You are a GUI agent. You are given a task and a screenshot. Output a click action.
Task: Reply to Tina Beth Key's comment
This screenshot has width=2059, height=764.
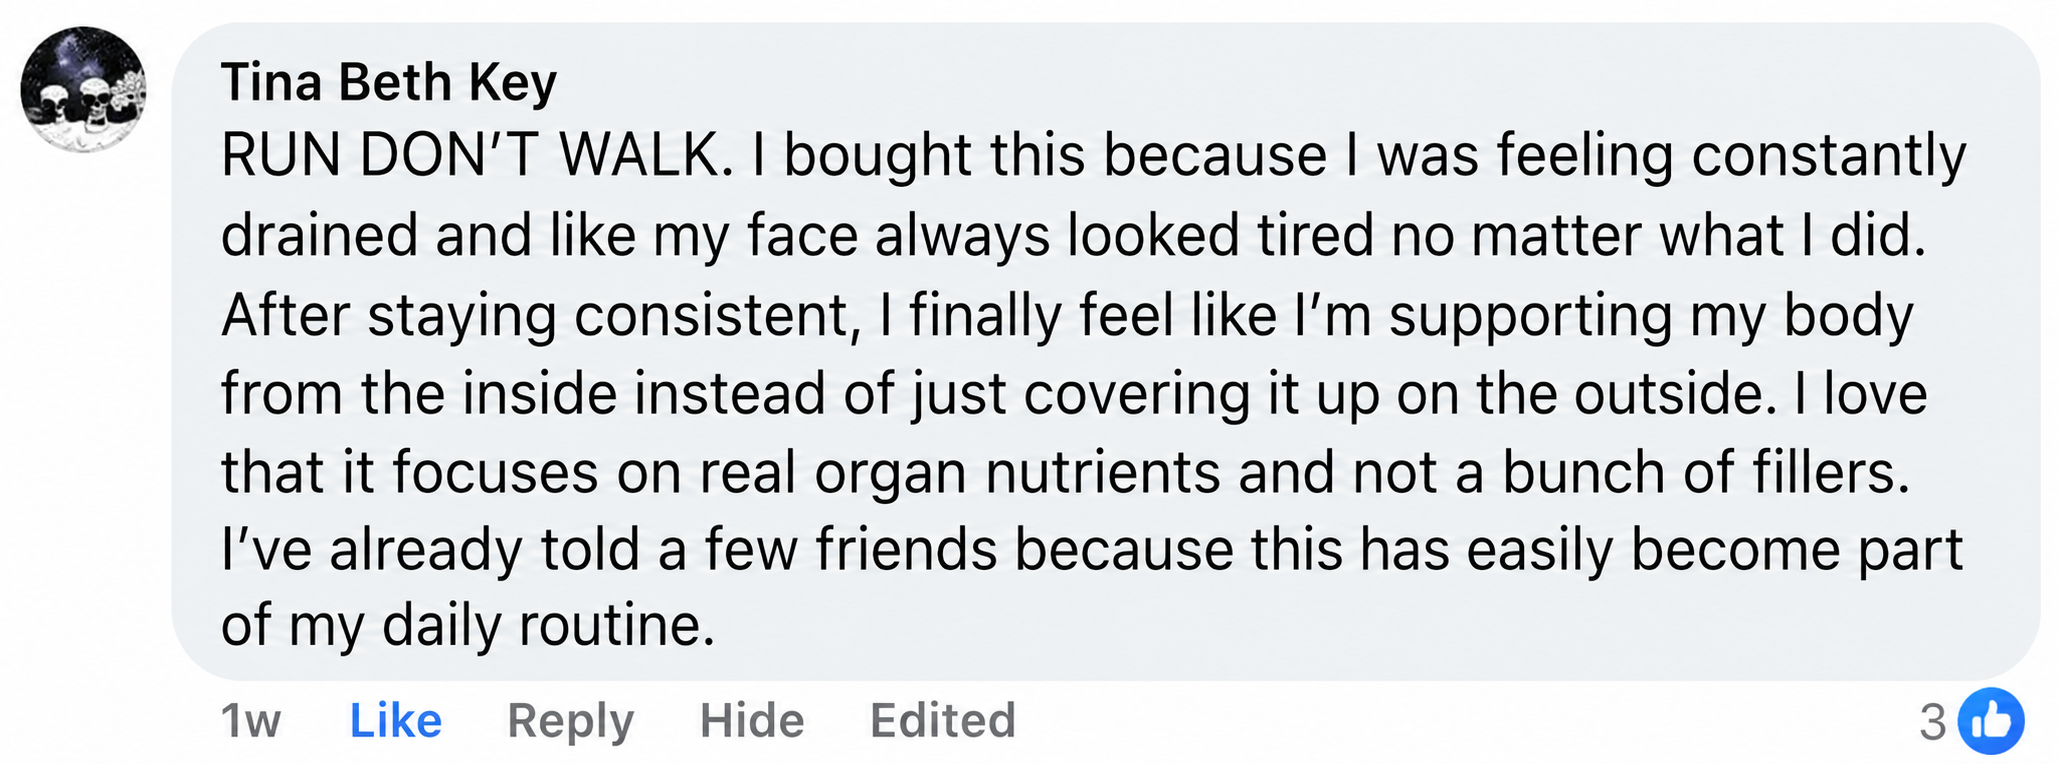coord(571,722)
